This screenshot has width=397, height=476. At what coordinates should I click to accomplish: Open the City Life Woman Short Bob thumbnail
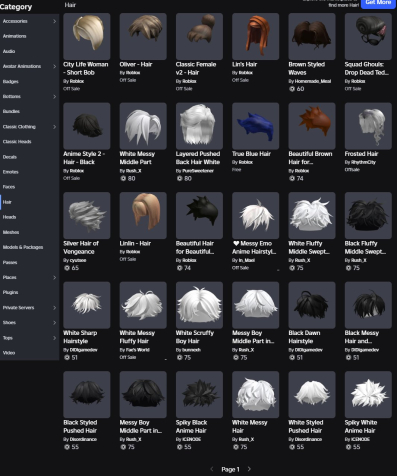87,37
